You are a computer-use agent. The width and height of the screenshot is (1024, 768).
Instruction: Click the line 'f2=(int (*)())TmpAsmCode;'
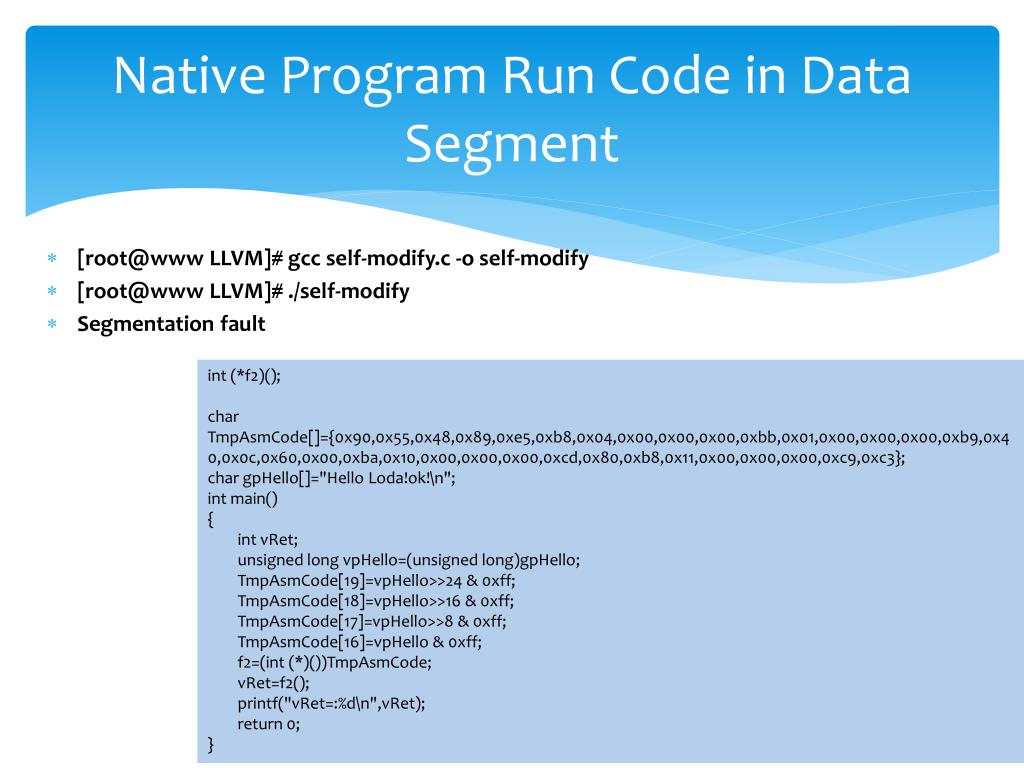tap(334, 662)
